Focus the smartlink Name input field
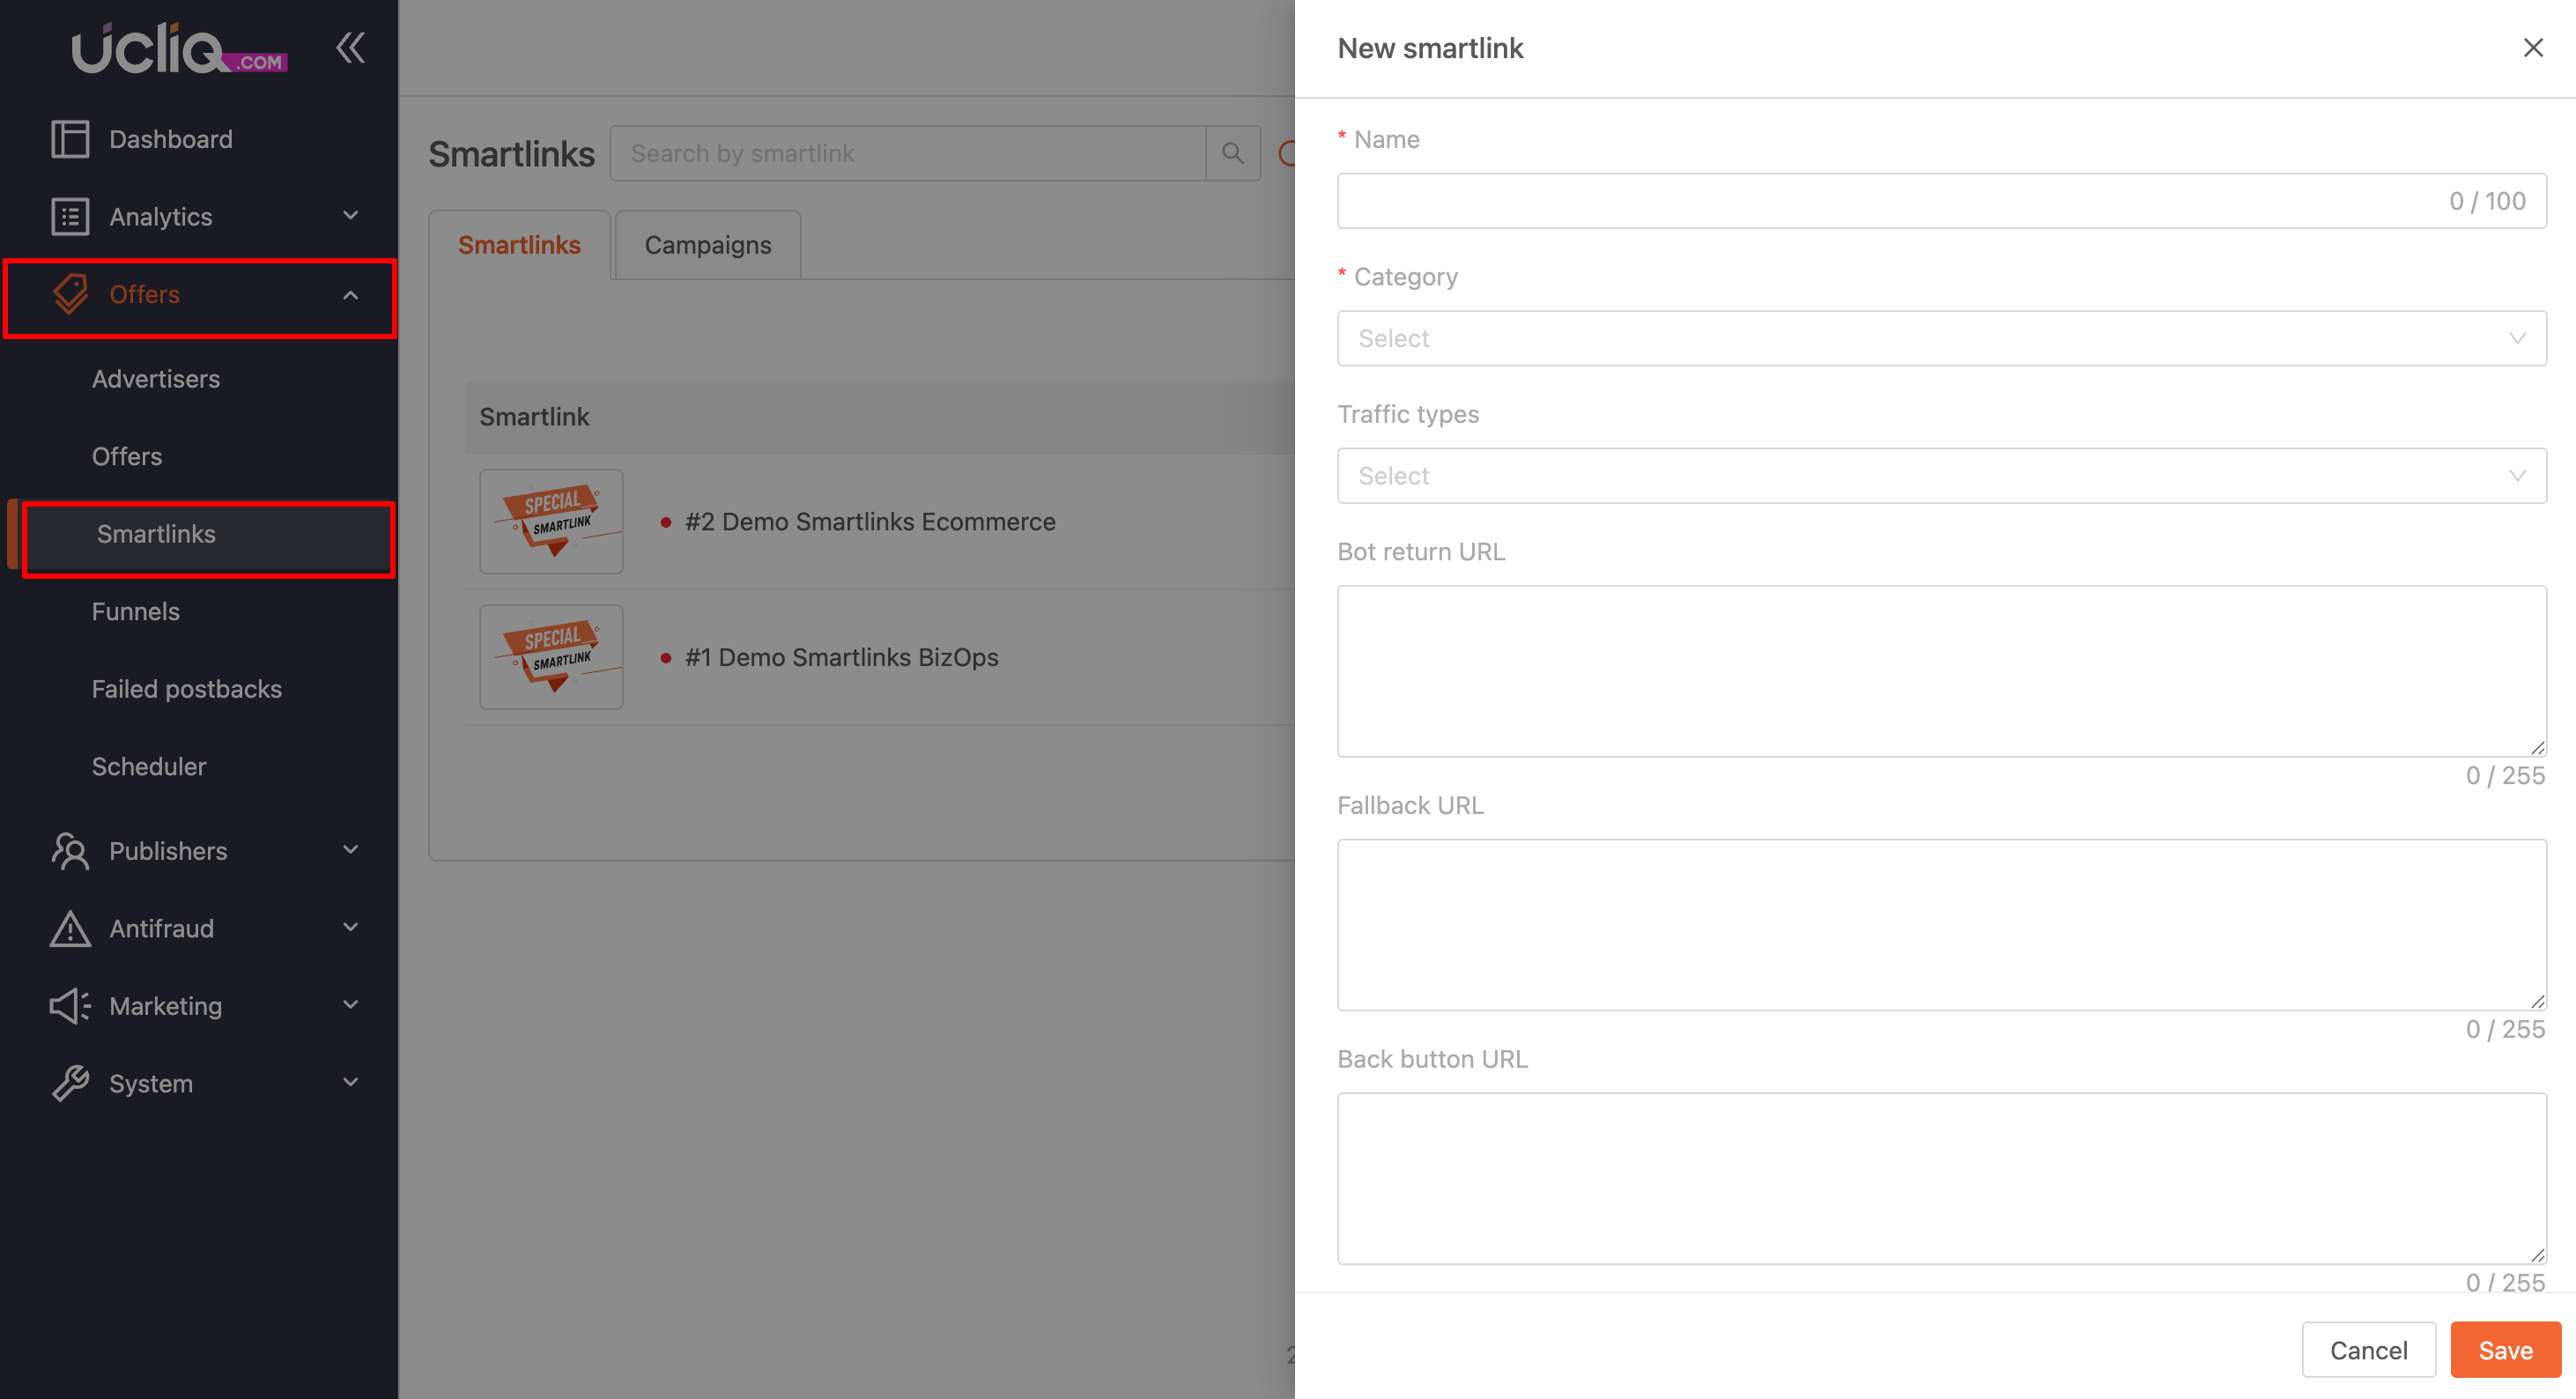 1890,201
